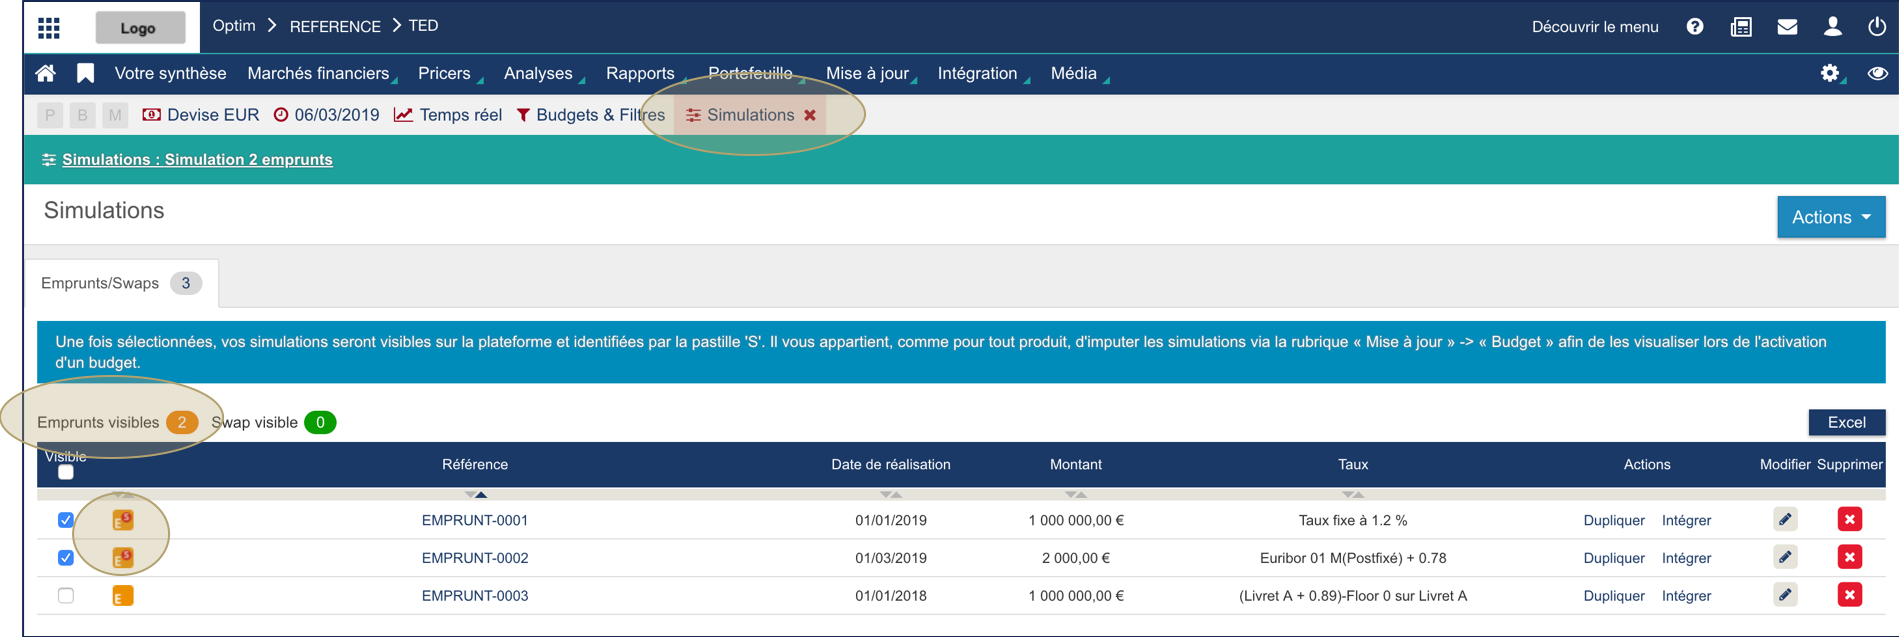This screenshot has height=637, width=1899.
Task: Expand Pricers menu
Action: click(447, 73)
